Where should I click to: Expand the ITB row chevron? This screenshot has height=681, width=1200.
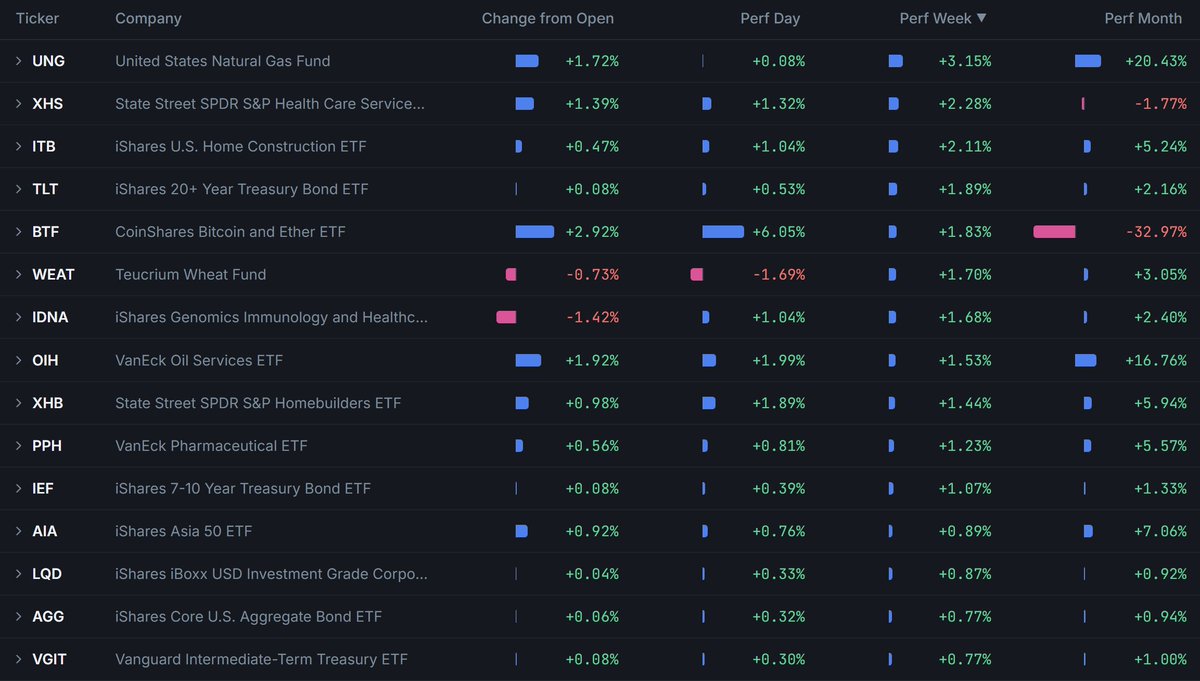[x=18, y=147]
